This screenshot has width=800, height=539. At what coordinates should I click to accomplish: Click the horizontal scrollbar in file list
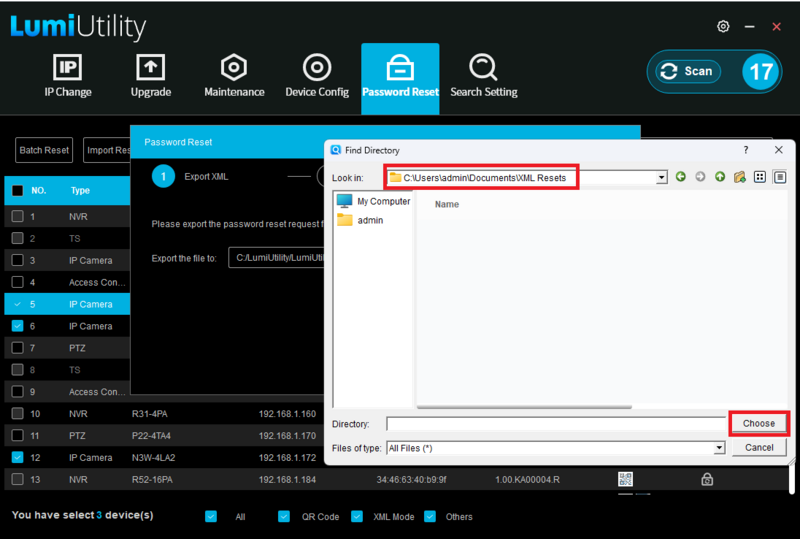click(524, 407)
